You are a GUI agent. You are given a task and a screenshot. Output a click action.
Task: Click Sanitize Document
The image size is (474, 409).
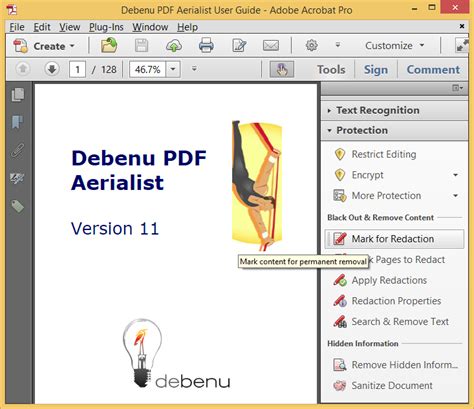pos(392,386)
